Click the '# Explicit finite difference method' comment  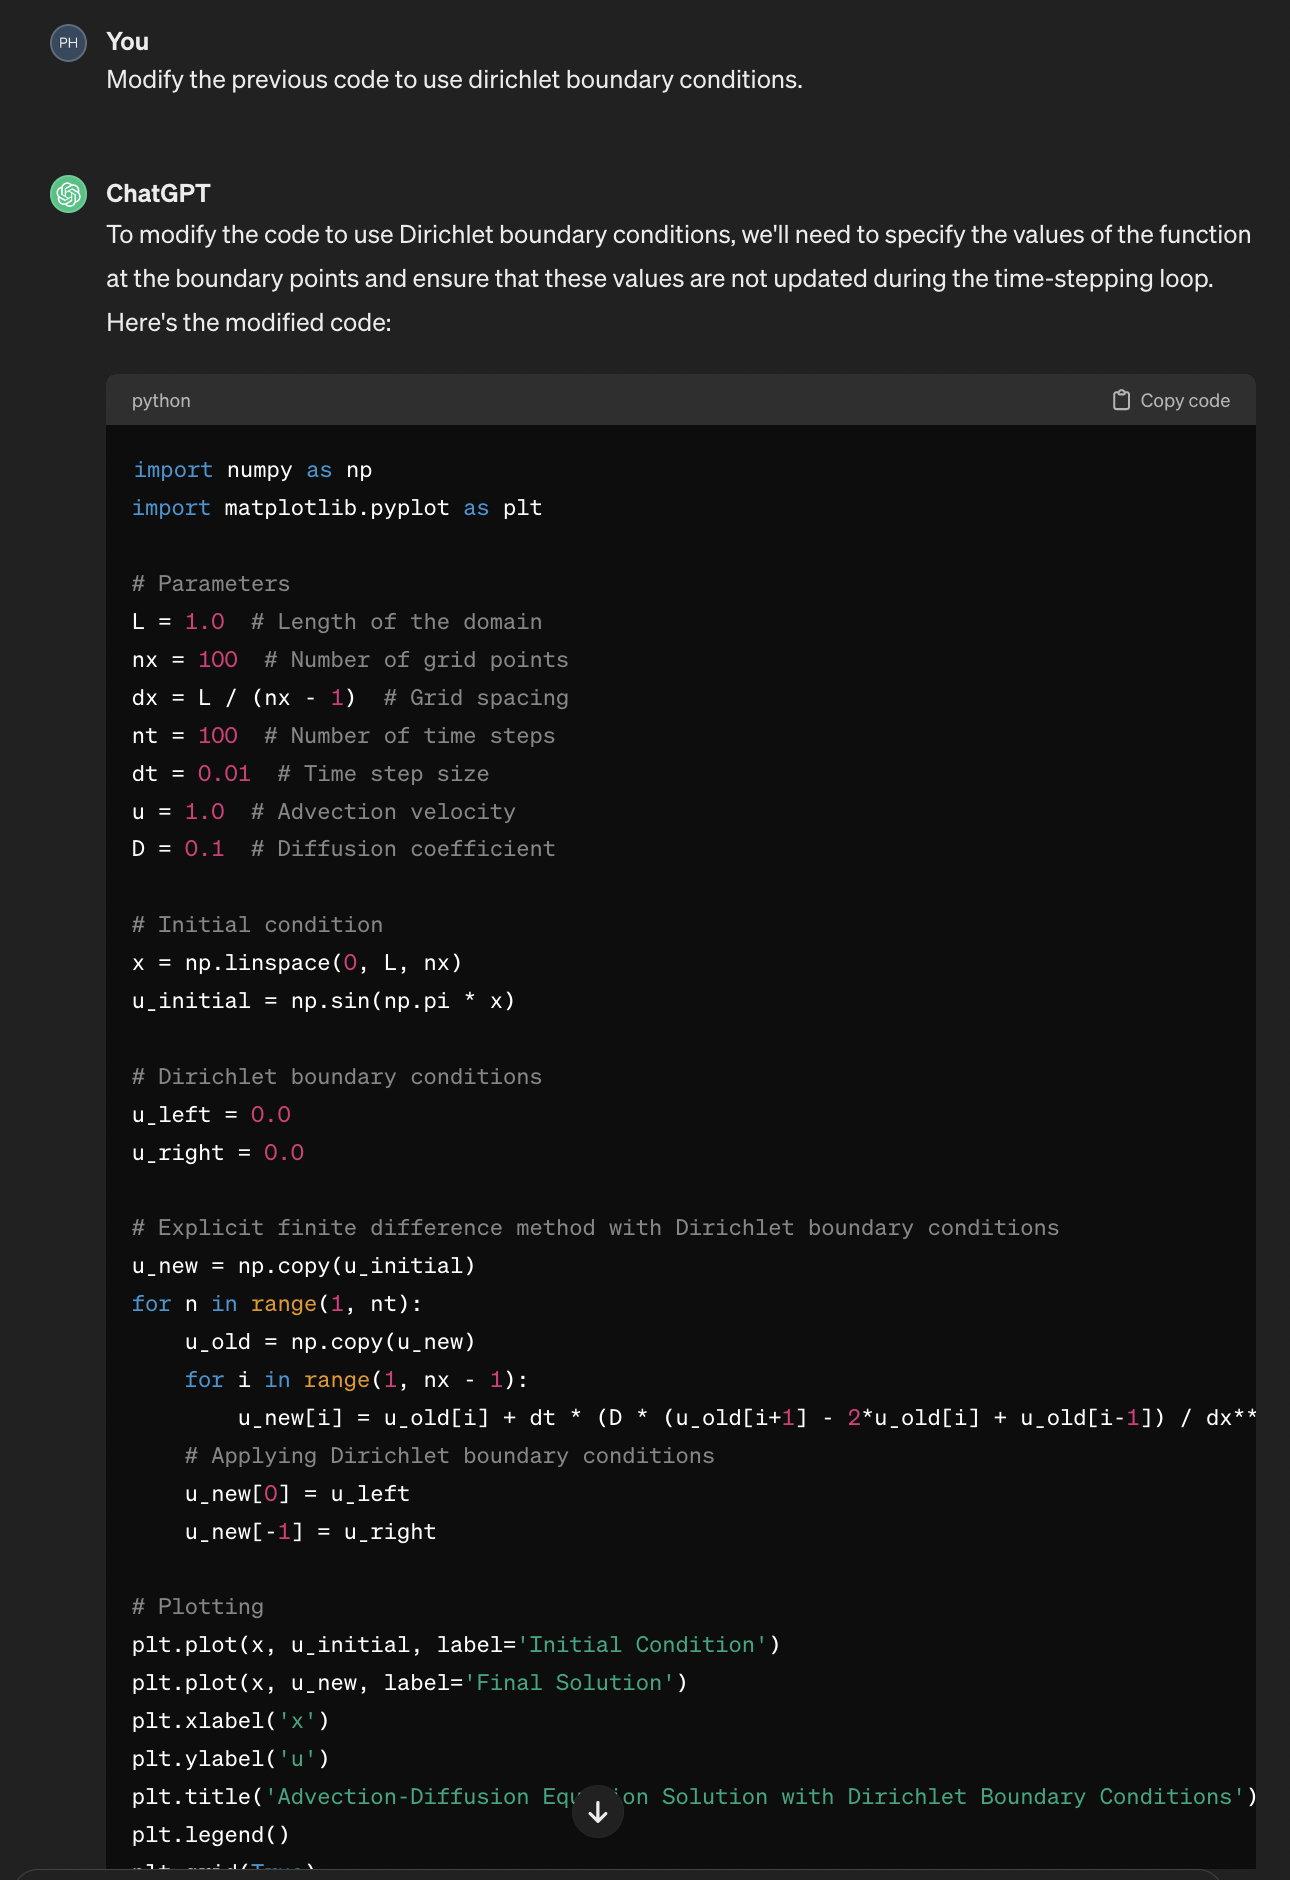pos(595,1228)
